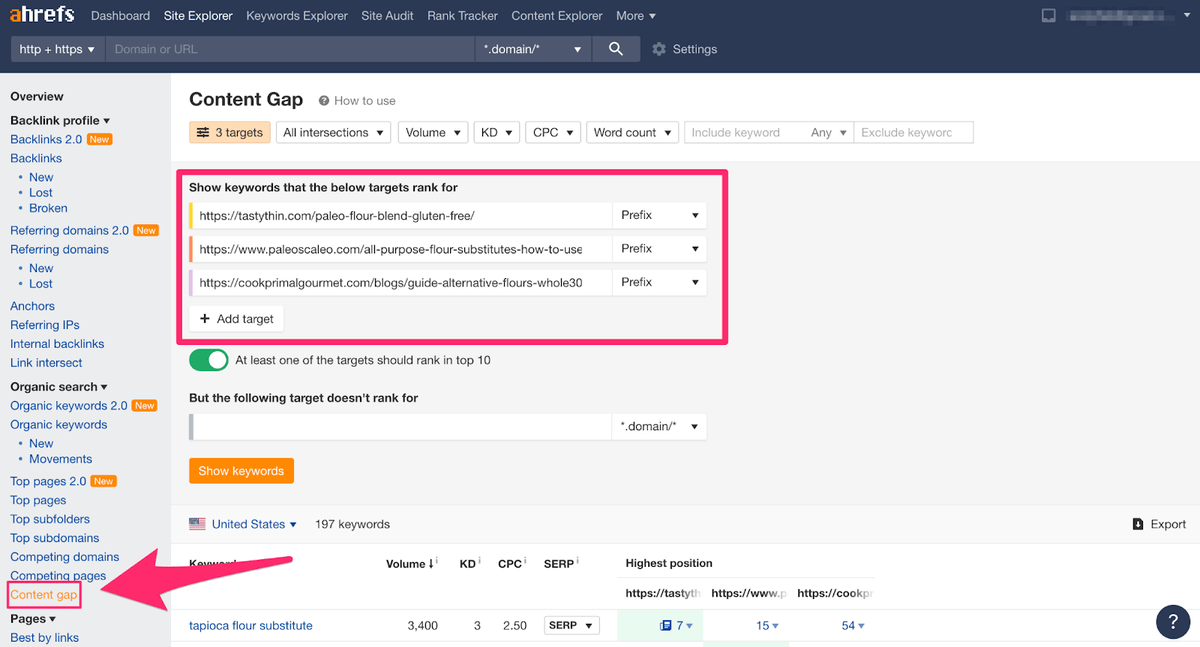Screen dimensions: 1200x647
Task: Open the SERP dropdown for tapioca flour substitute
Action: click(x=571, y=626)
